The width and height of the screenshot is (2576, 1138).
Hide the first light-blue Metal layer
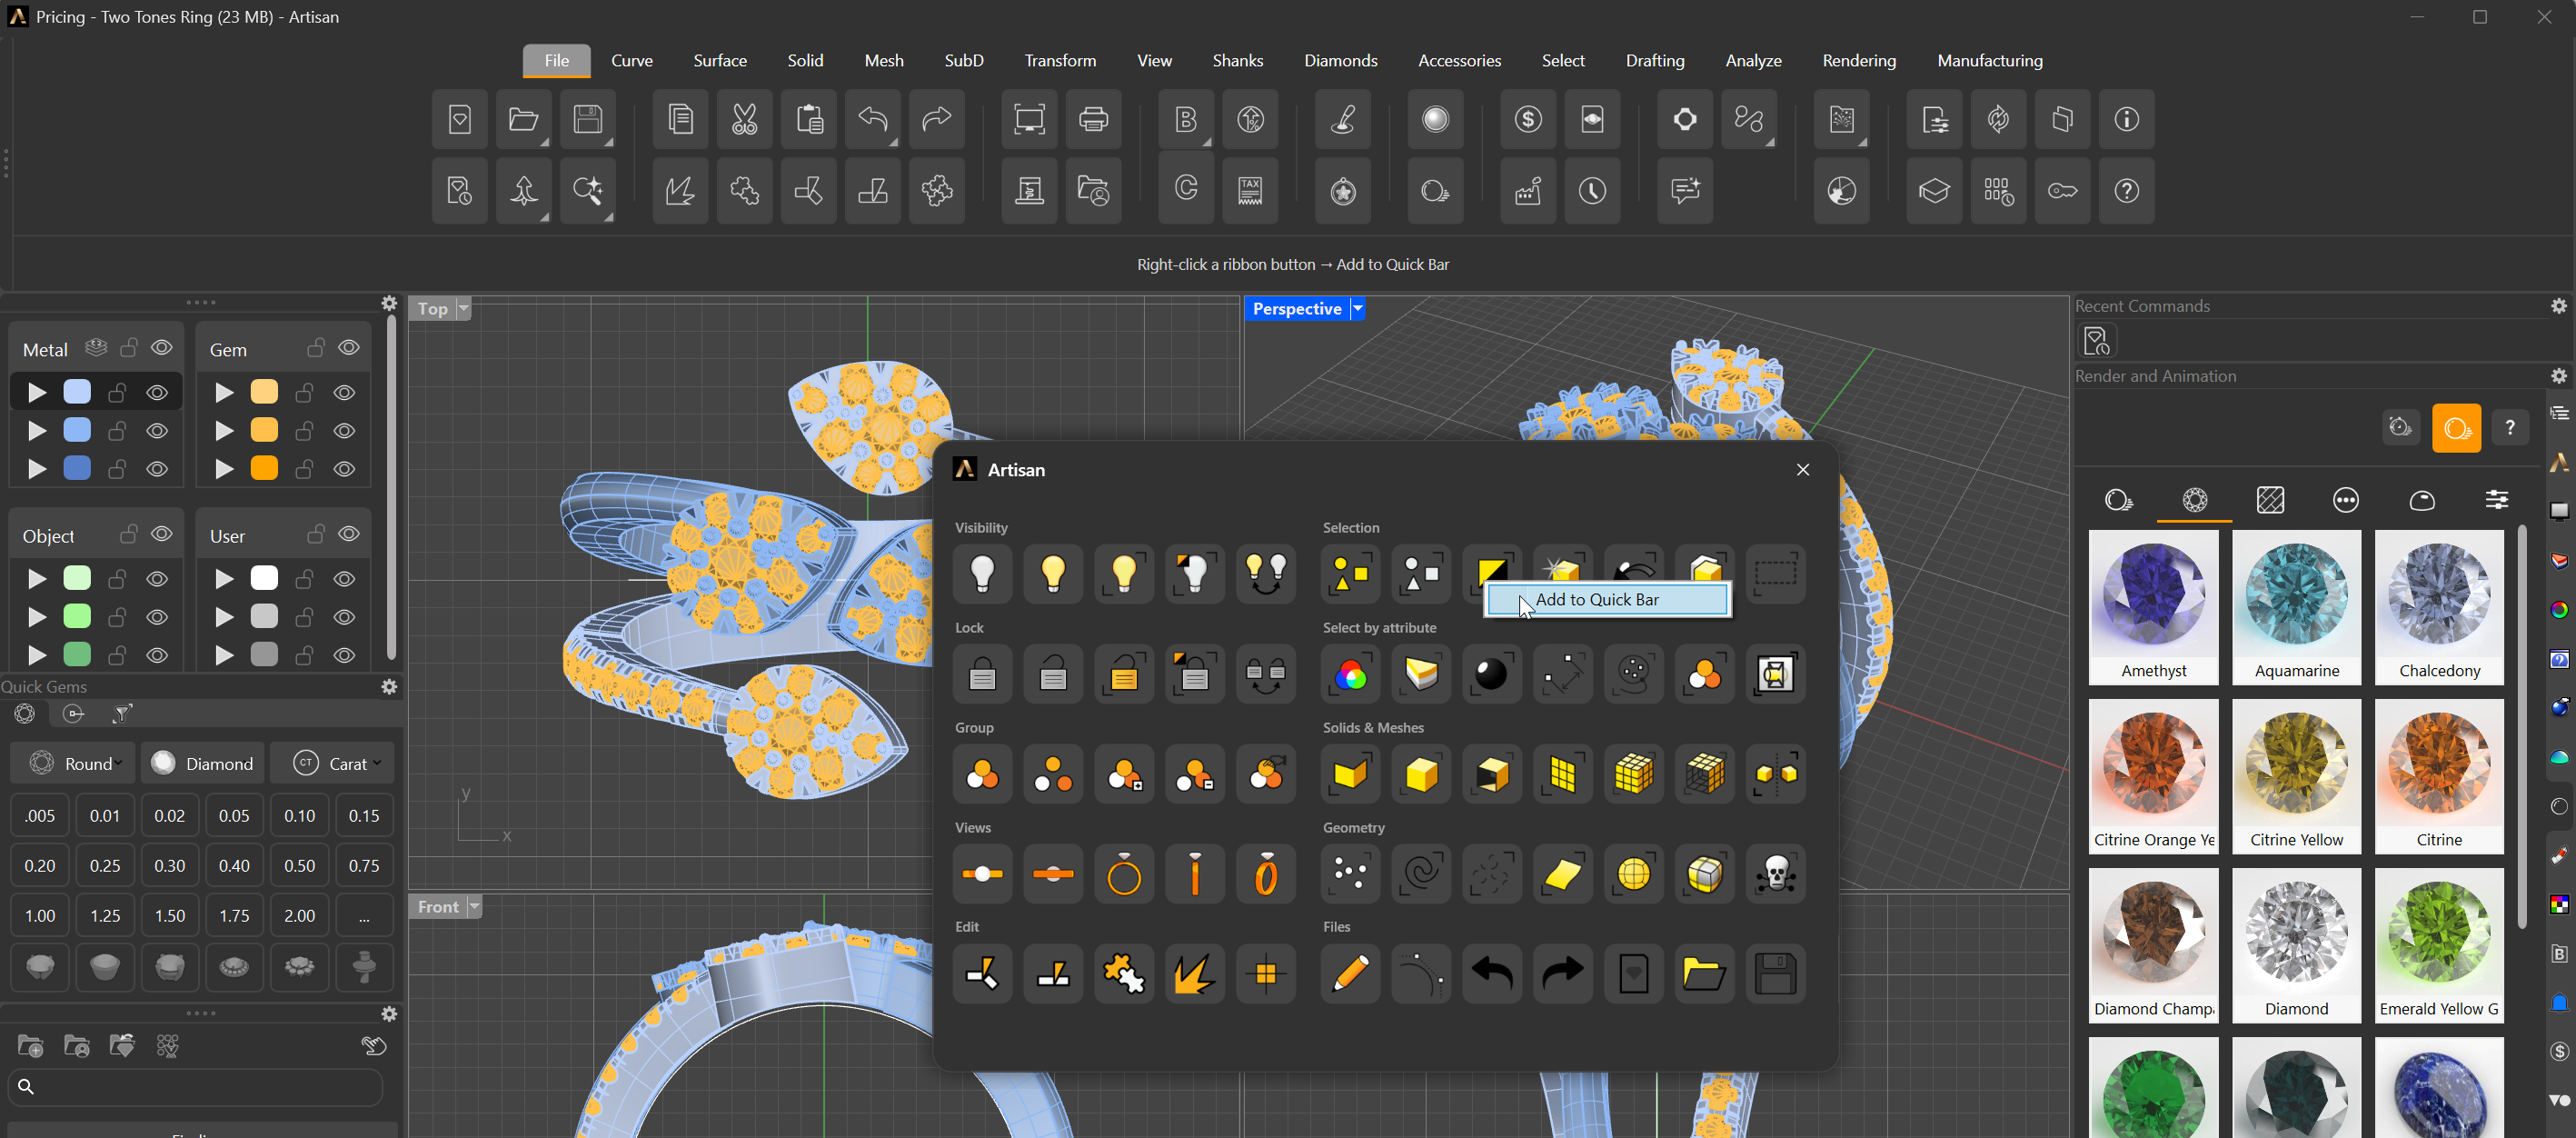click(x=157, y=393)
